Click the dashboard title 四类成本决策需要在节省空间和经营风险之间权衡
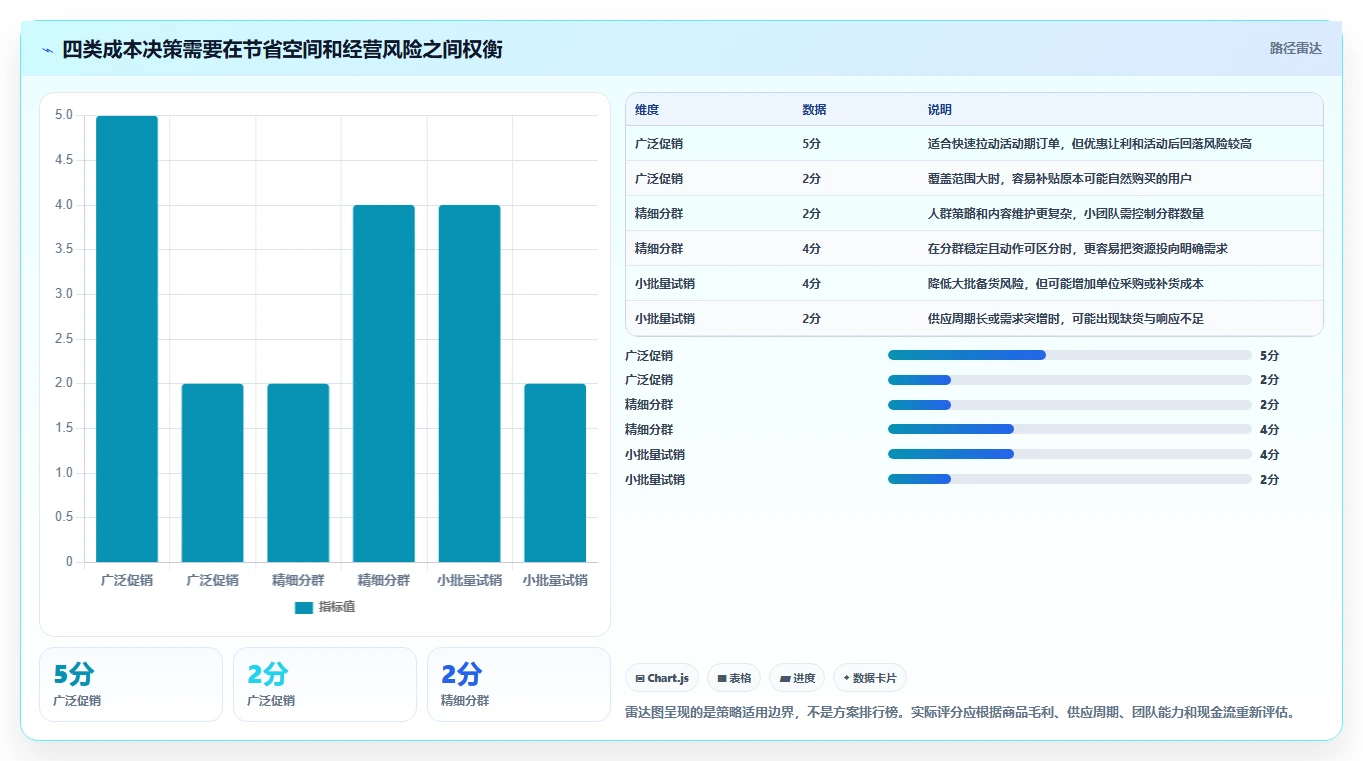The image size is (1363, 761). coord(282,50)
